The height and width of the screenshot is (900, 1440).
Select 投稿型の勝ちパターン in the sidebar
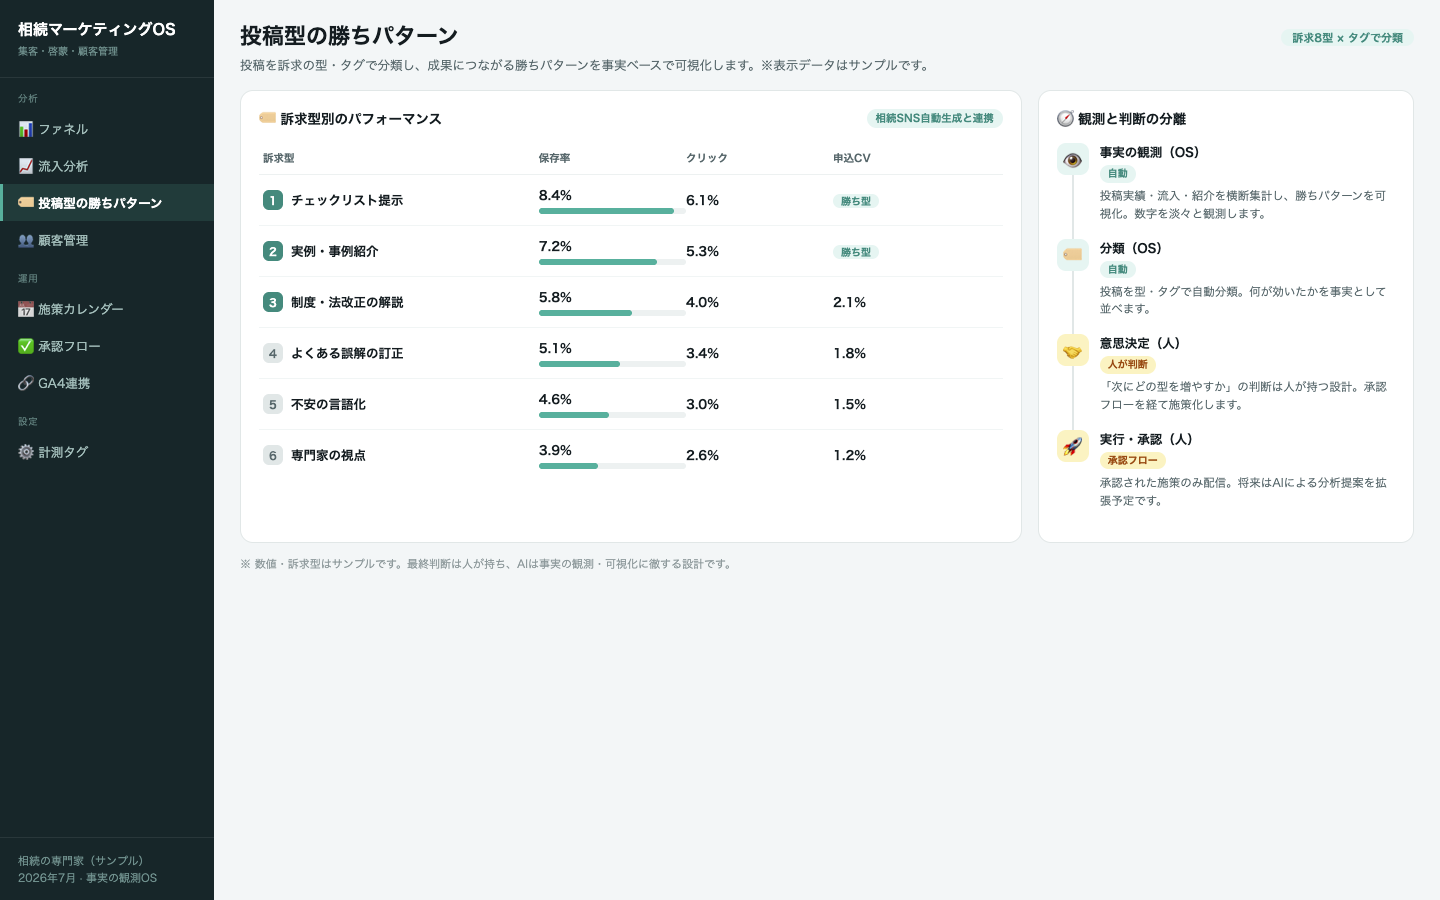pos(107,203)
